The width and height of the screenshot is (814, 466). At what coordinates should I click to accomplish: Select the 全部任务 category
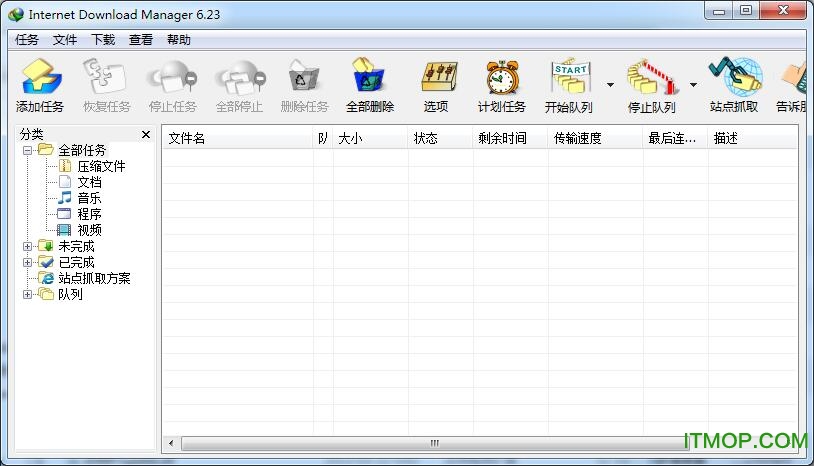(x=82, y=150)
